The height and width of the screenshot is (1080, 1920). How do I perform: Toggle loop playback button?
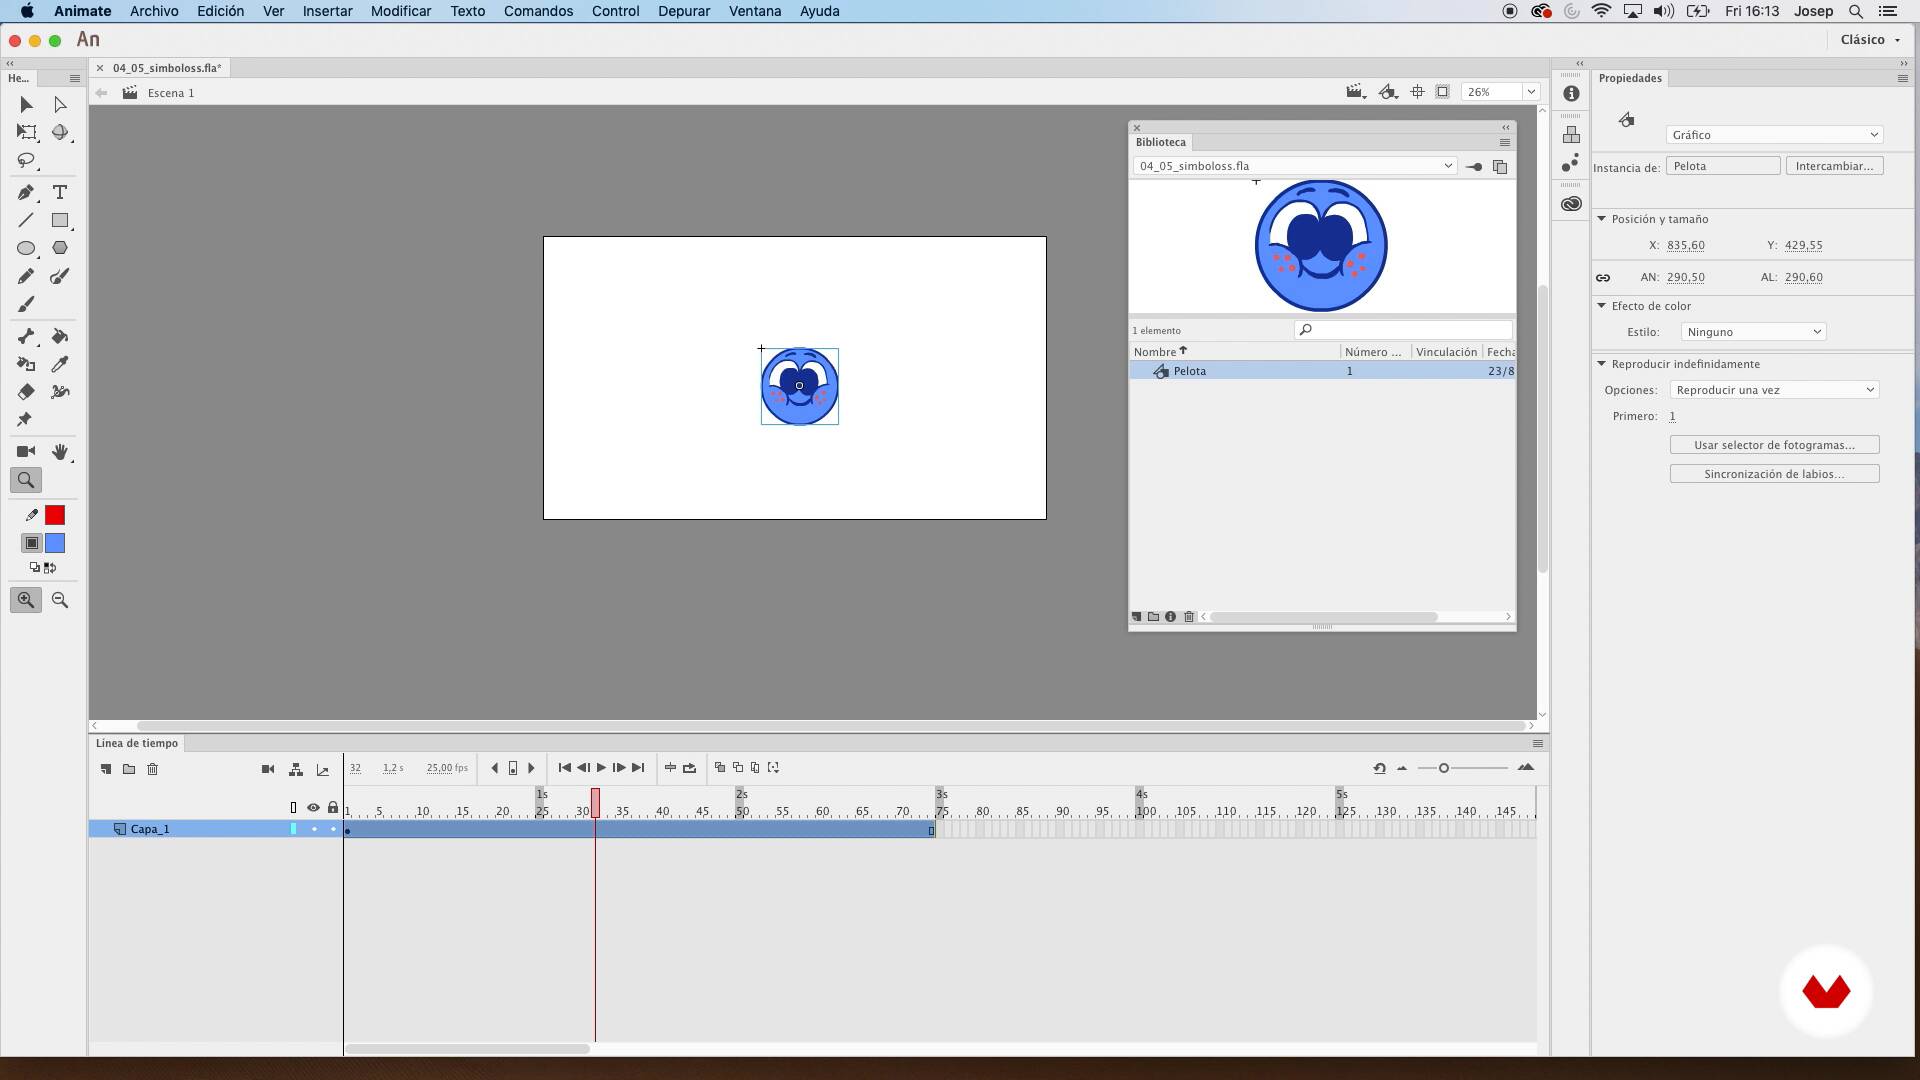[689, 768]
